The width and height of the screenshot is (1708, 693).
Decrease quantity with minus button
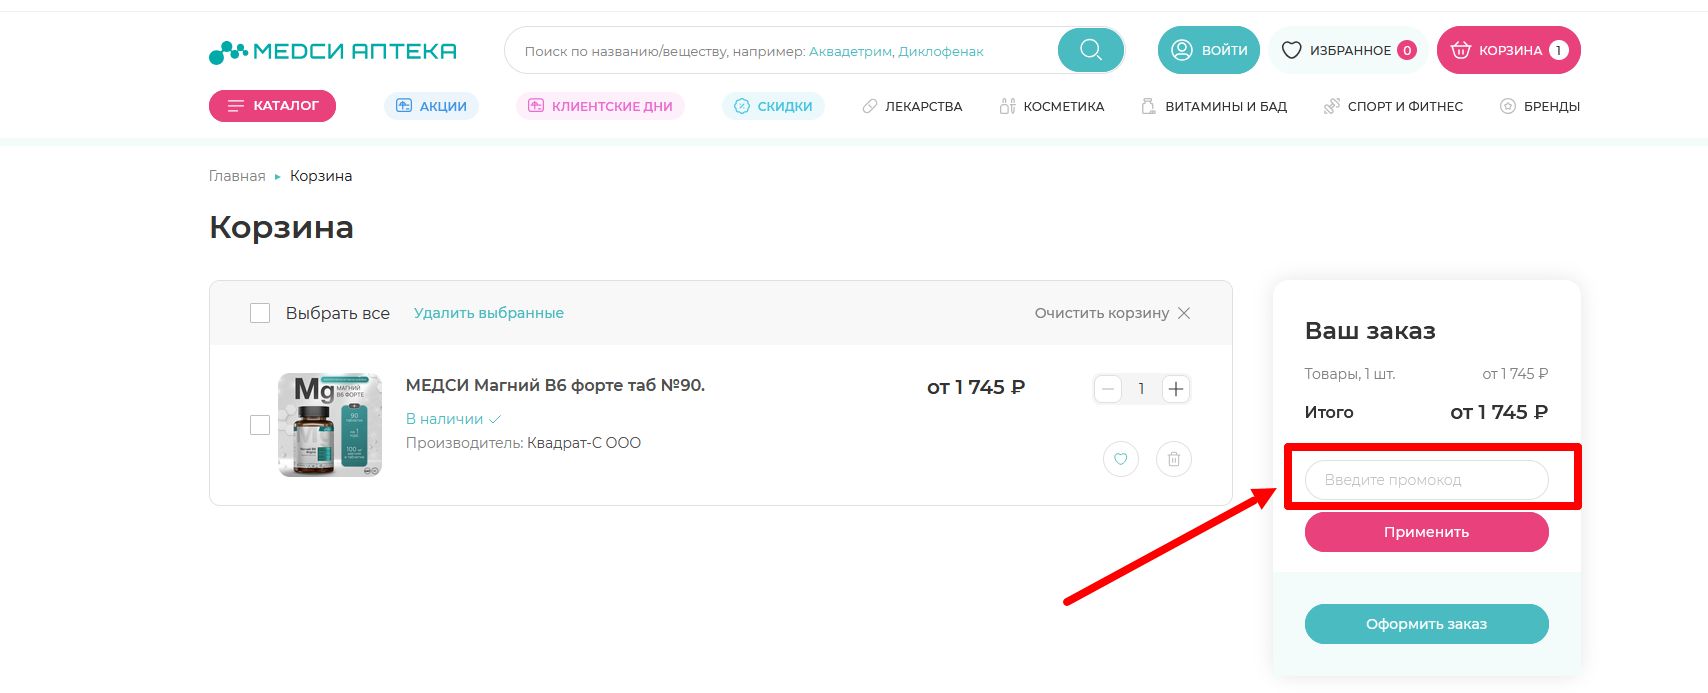(x=1108, y=389)
